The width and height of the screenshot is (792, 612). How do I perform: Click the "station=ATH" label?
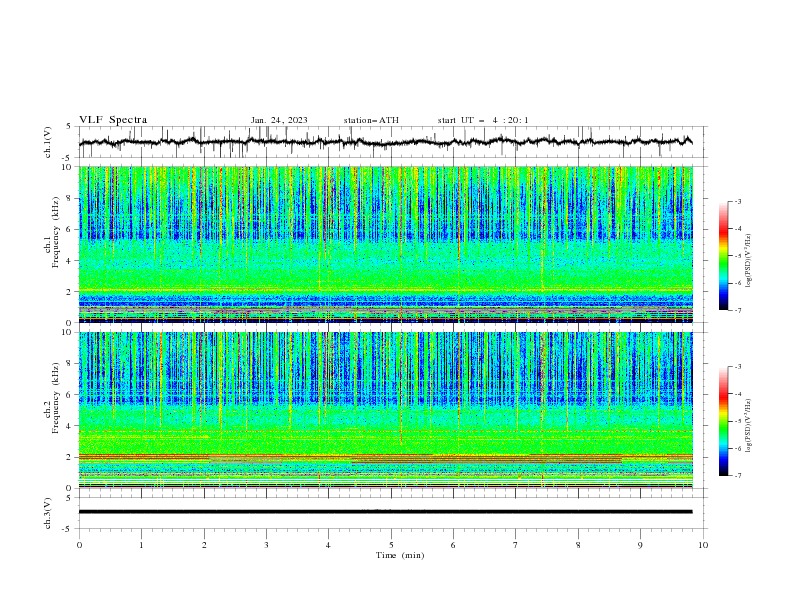tap(371, 120)
